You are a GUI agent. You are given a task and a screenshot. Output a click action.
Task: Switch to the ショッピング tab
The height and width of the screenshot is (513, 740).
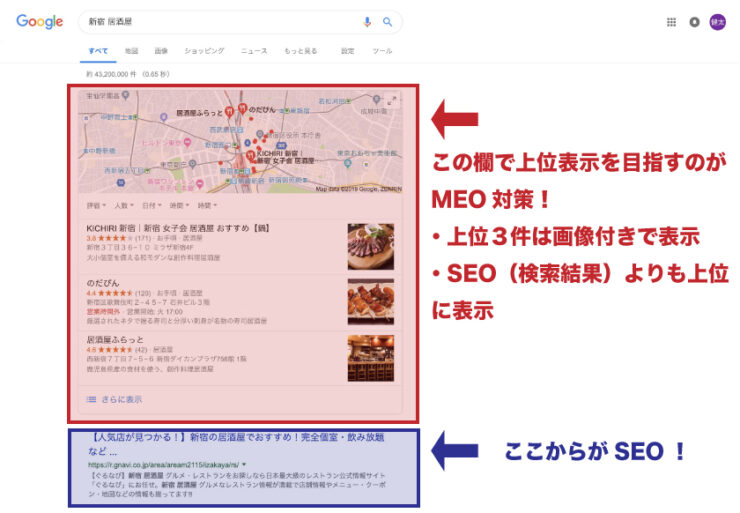204,51
